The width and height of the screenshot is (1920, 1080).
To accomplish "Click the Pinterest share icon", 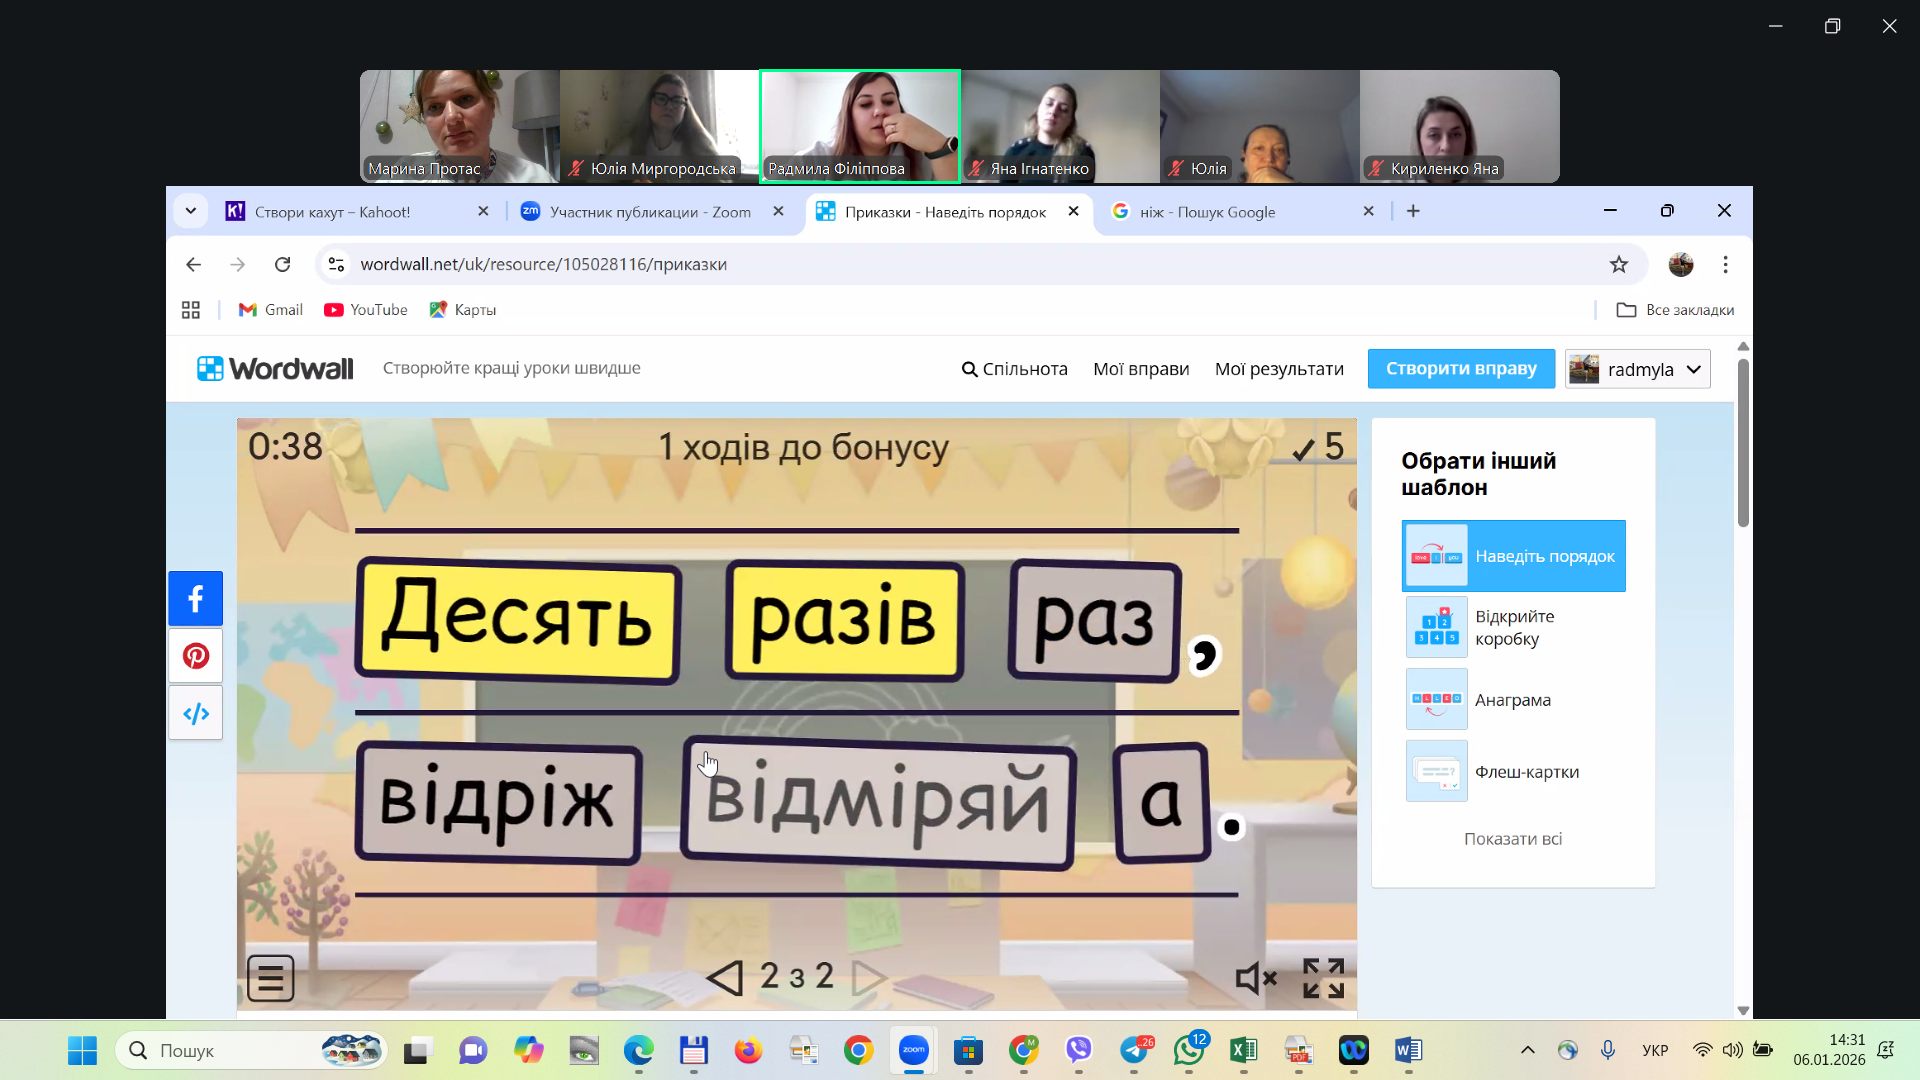I will [196, 656].
